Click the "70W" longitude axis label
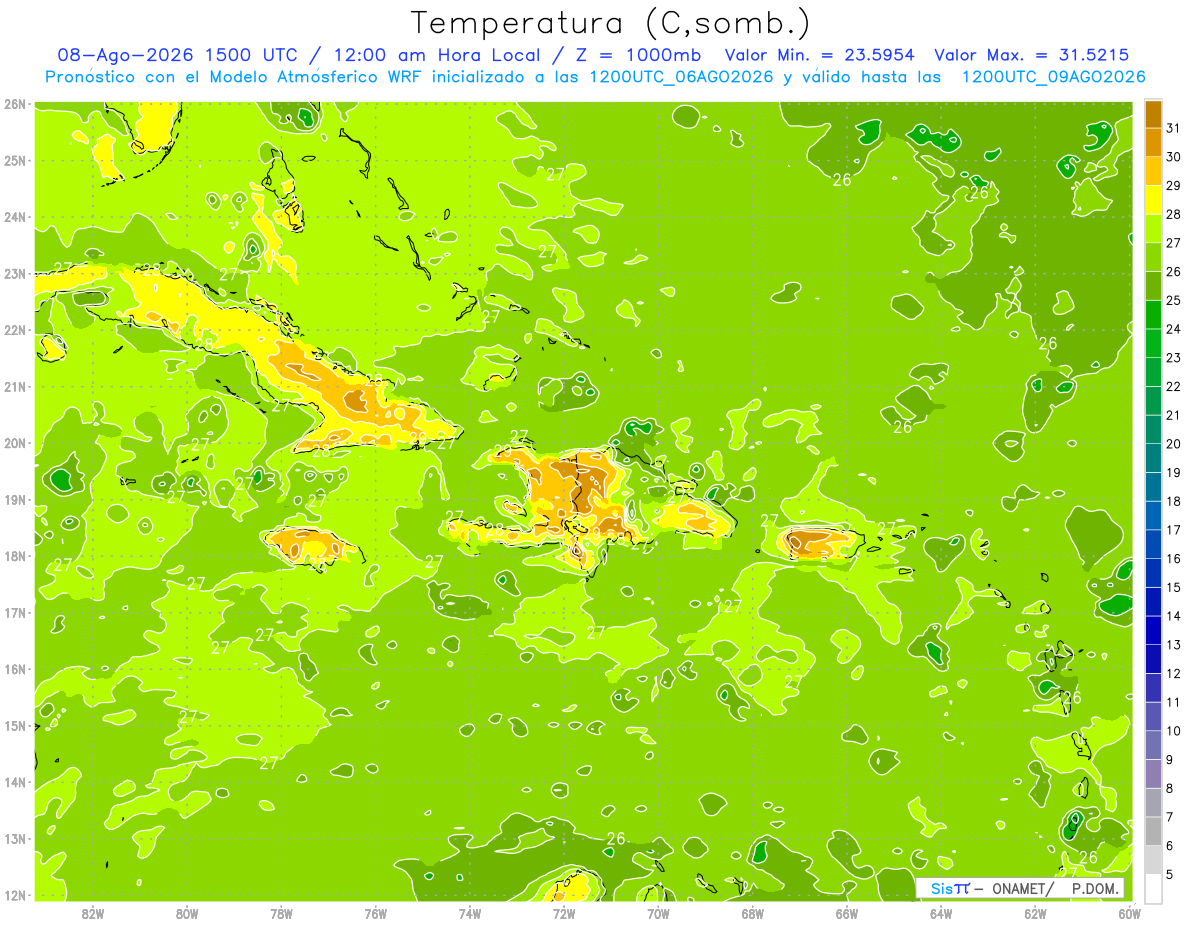The height and width of the screenshot is (927, 1200). [x=658, y=913]
